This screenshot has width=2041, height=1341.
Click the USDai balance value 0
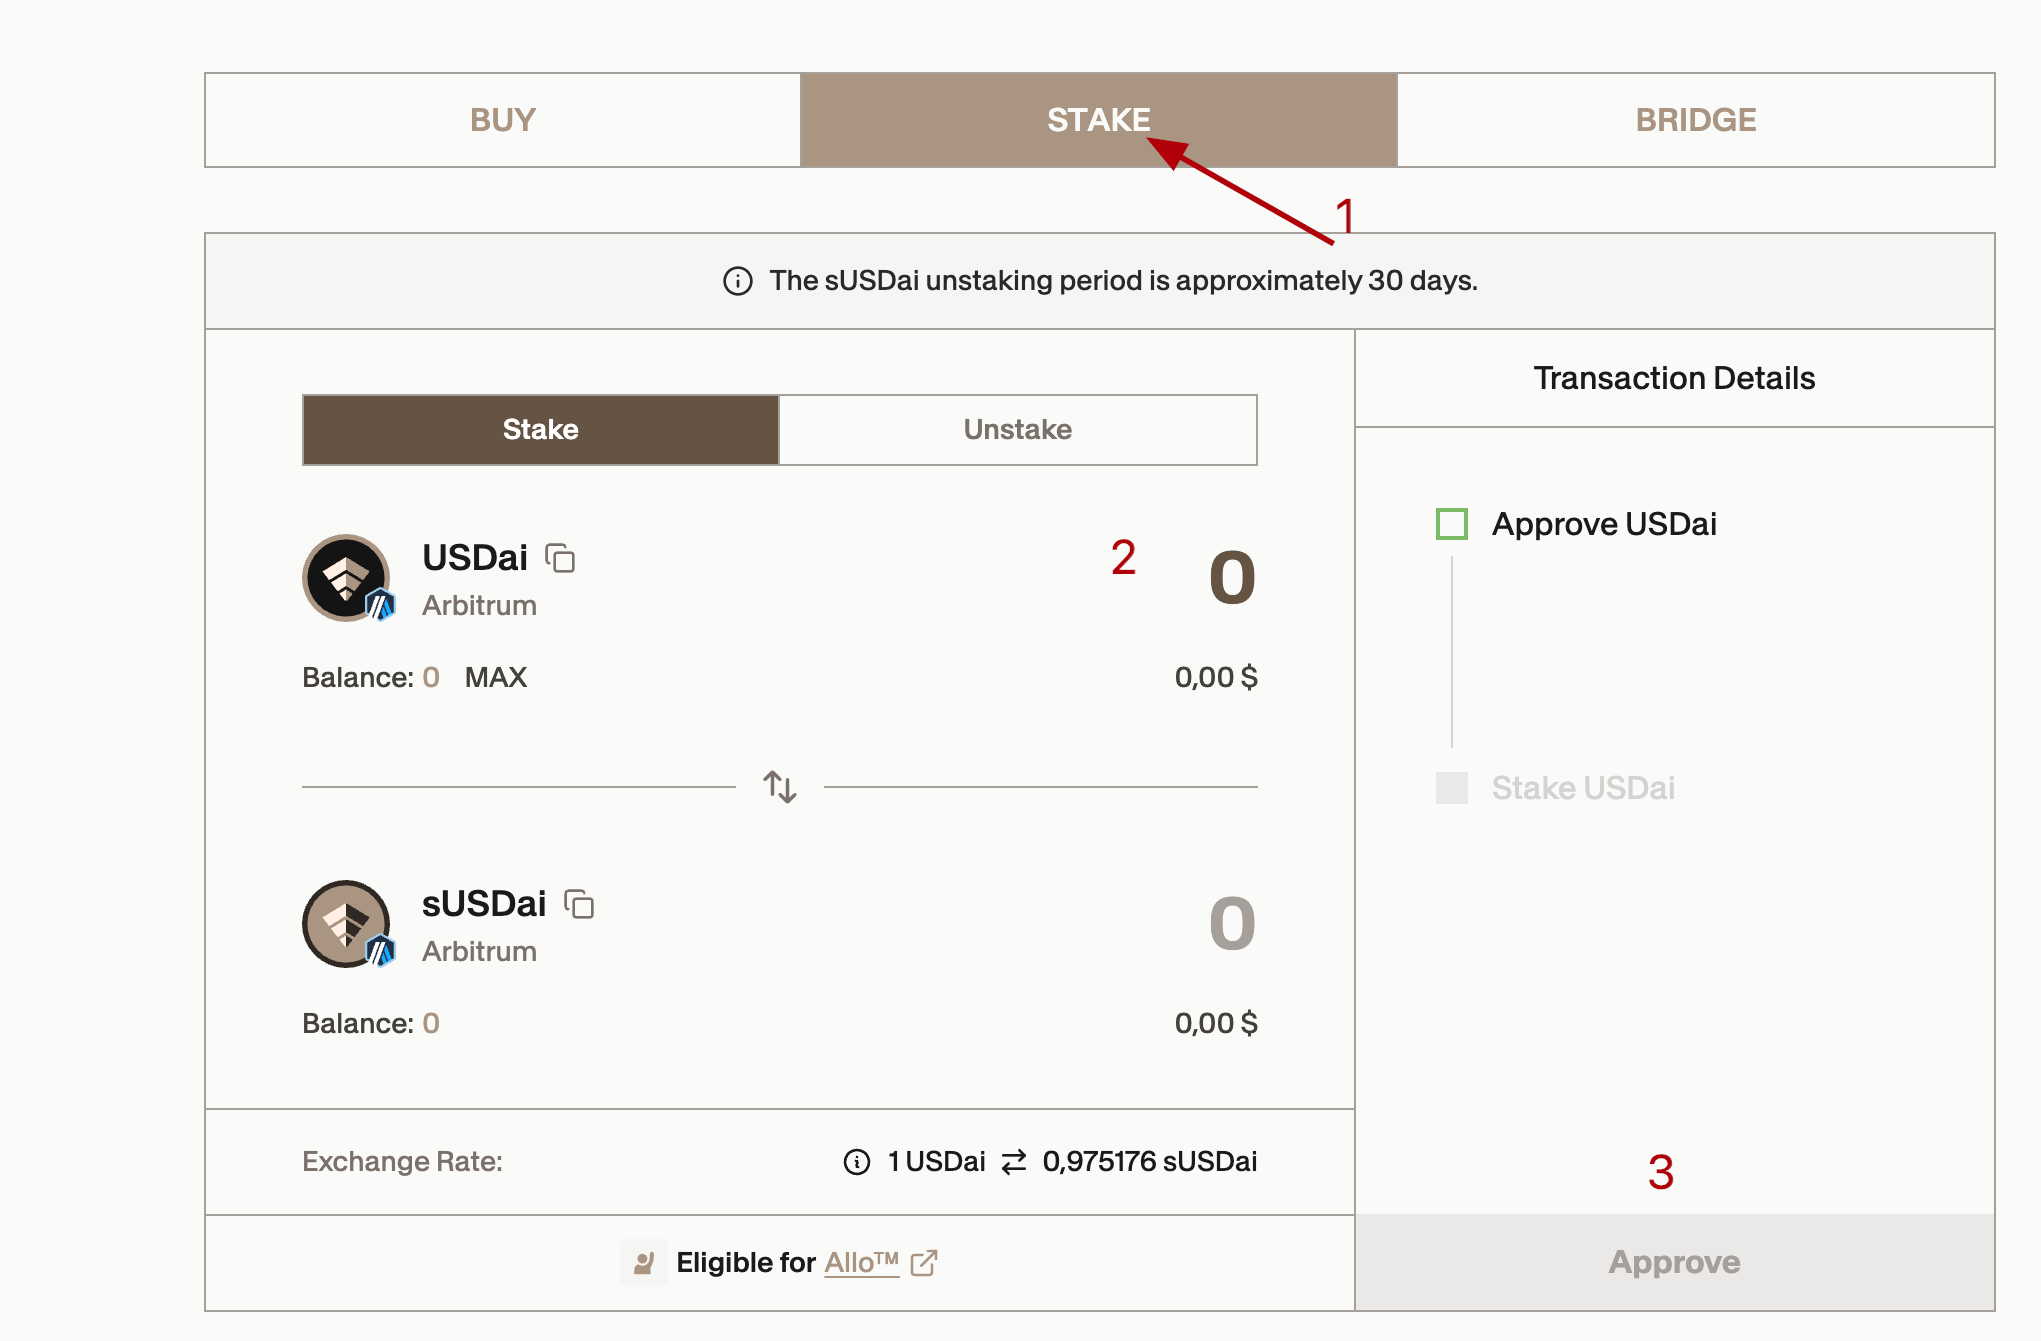tap(431, 678)
